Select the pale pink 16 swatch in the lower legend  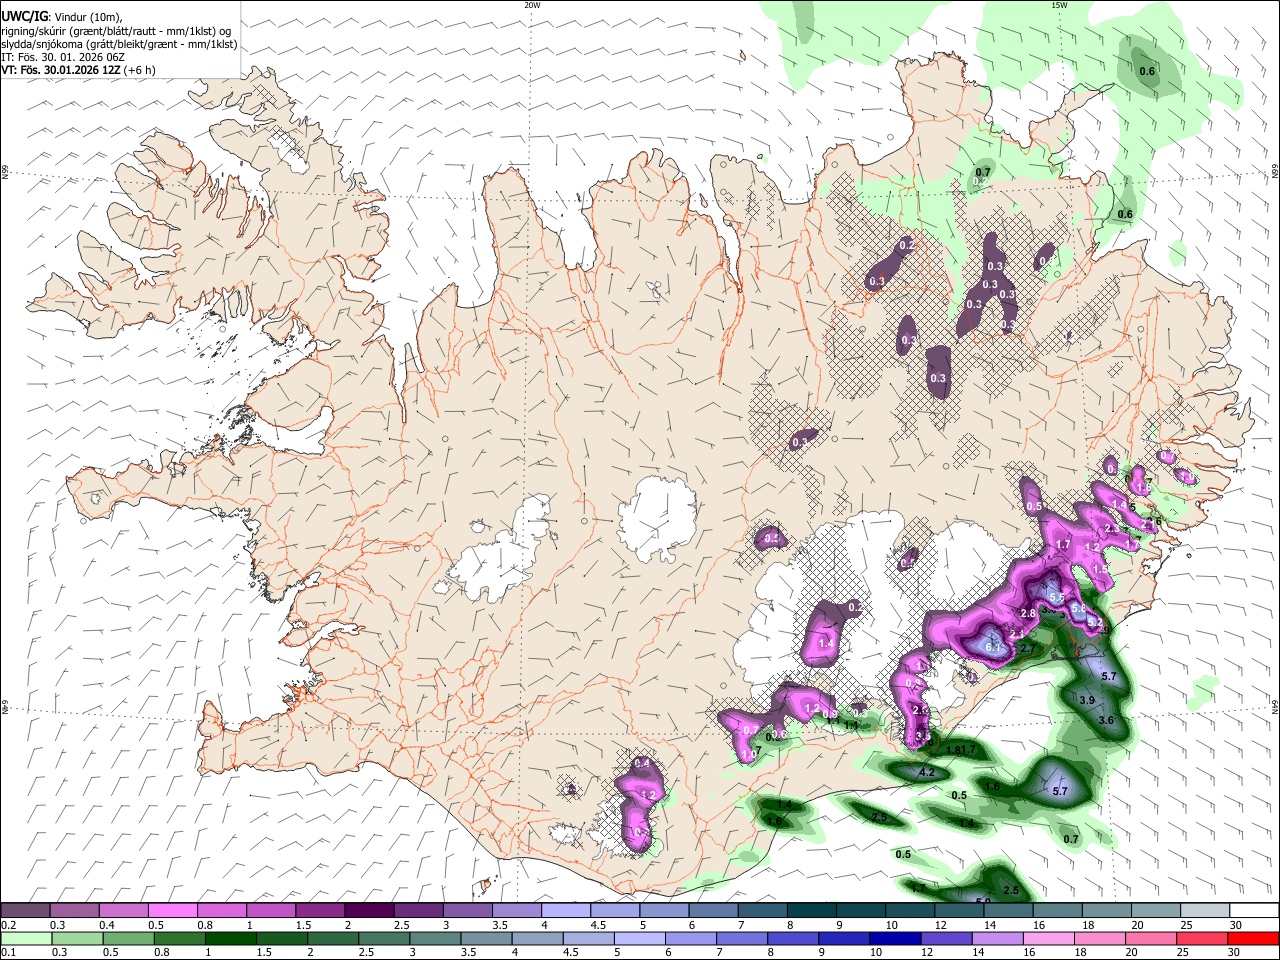click(x=1049, y=939)
